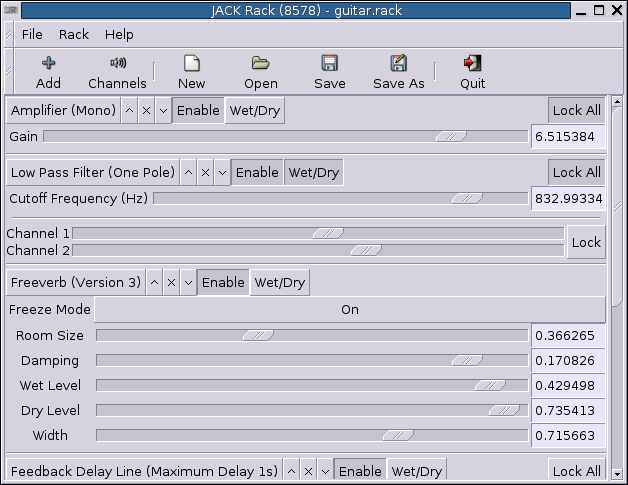Click the Save As toolbar icon
This screenshot has height=485, width=628.
click(398, 64)
